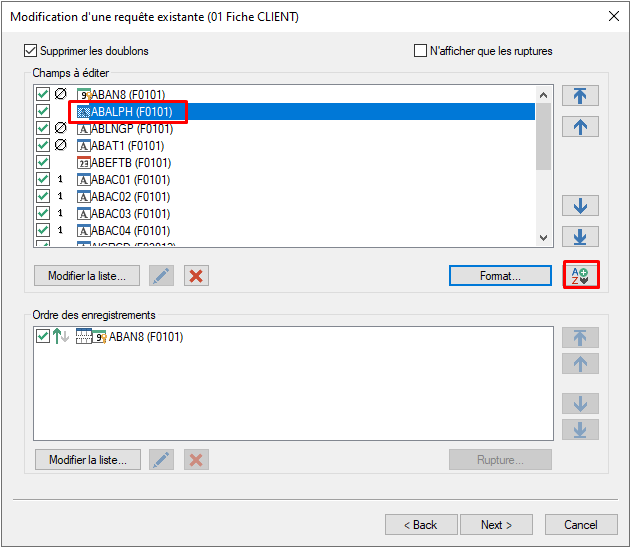Click the grid icon in ABAN8 sort row
This screenshot has height=548, width=631.
tap(84, 336)
